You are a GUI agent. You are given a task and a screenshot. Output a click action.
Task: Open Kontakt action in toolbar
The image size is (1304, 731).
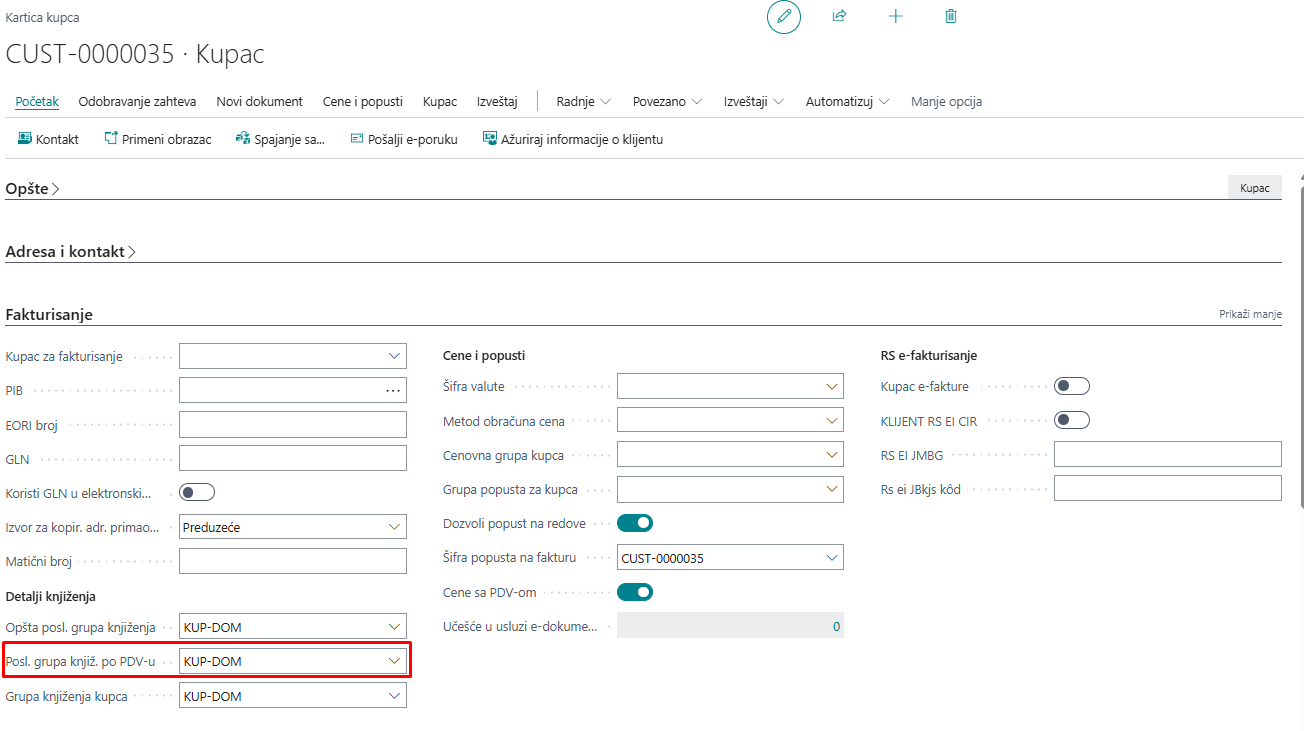[x=48, y=139]
